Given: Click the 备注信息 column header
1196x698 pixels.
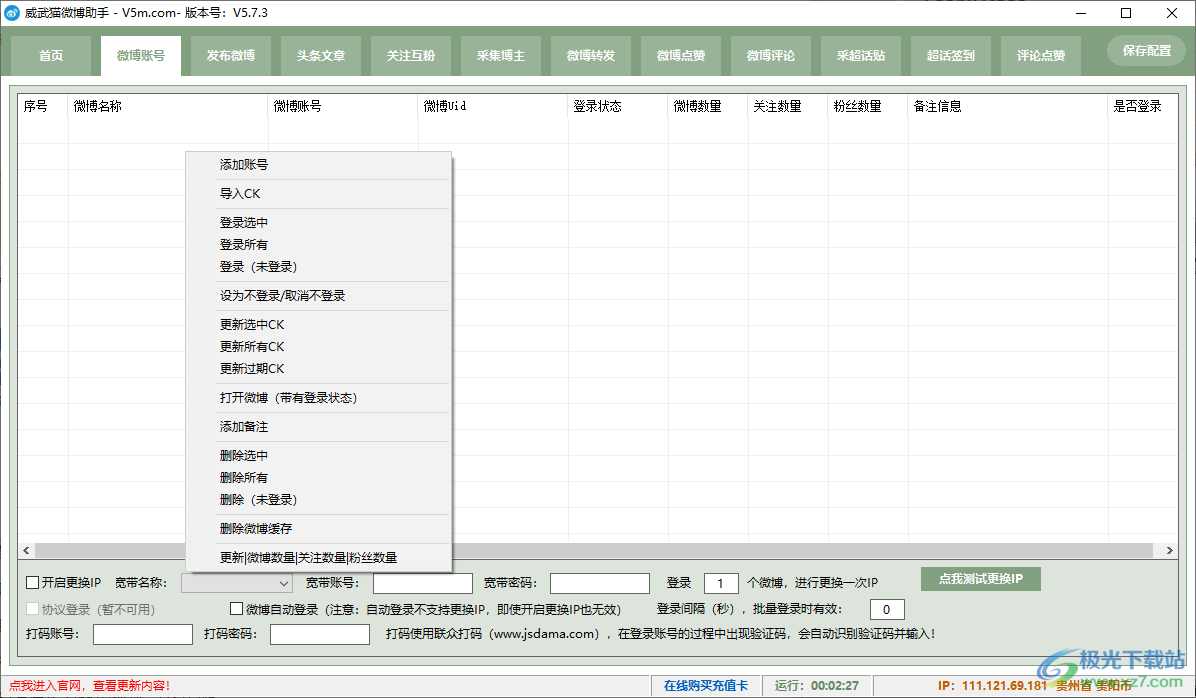Looking at the screenshot, I should click(1008, 107).
